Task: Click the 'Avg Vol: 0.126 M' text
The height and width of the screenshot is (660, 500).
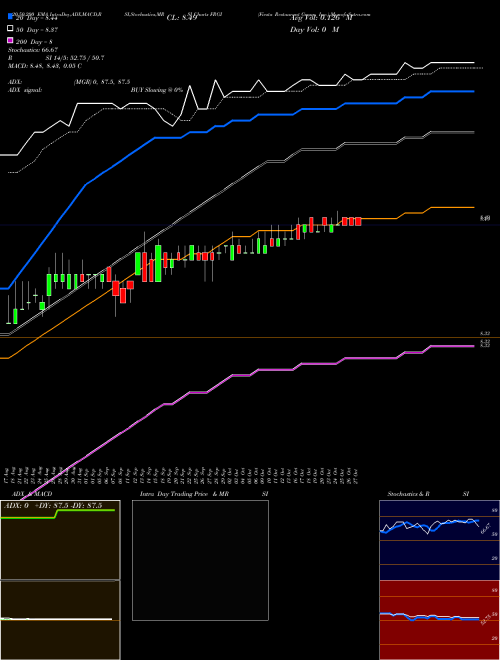Action: coord(320,18)
